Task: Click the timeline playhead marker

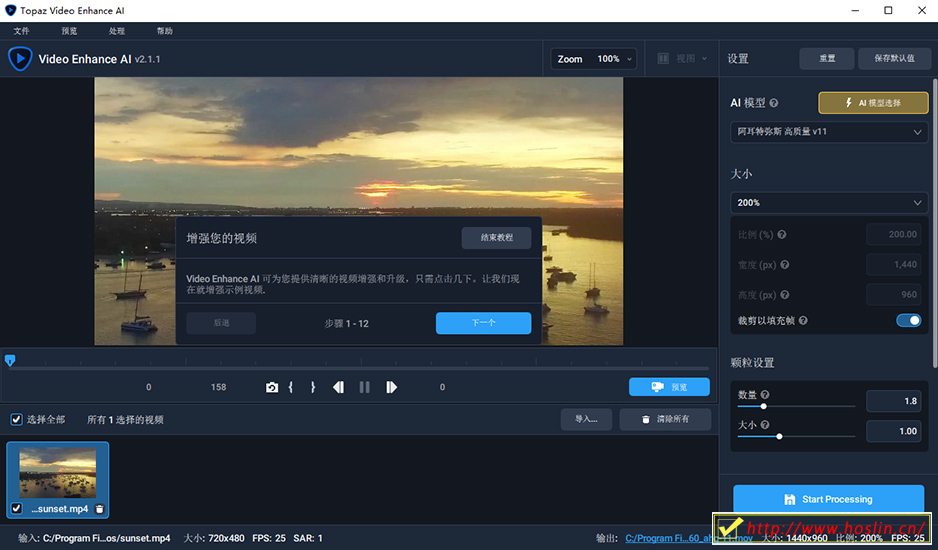Action: click(10, 360)
